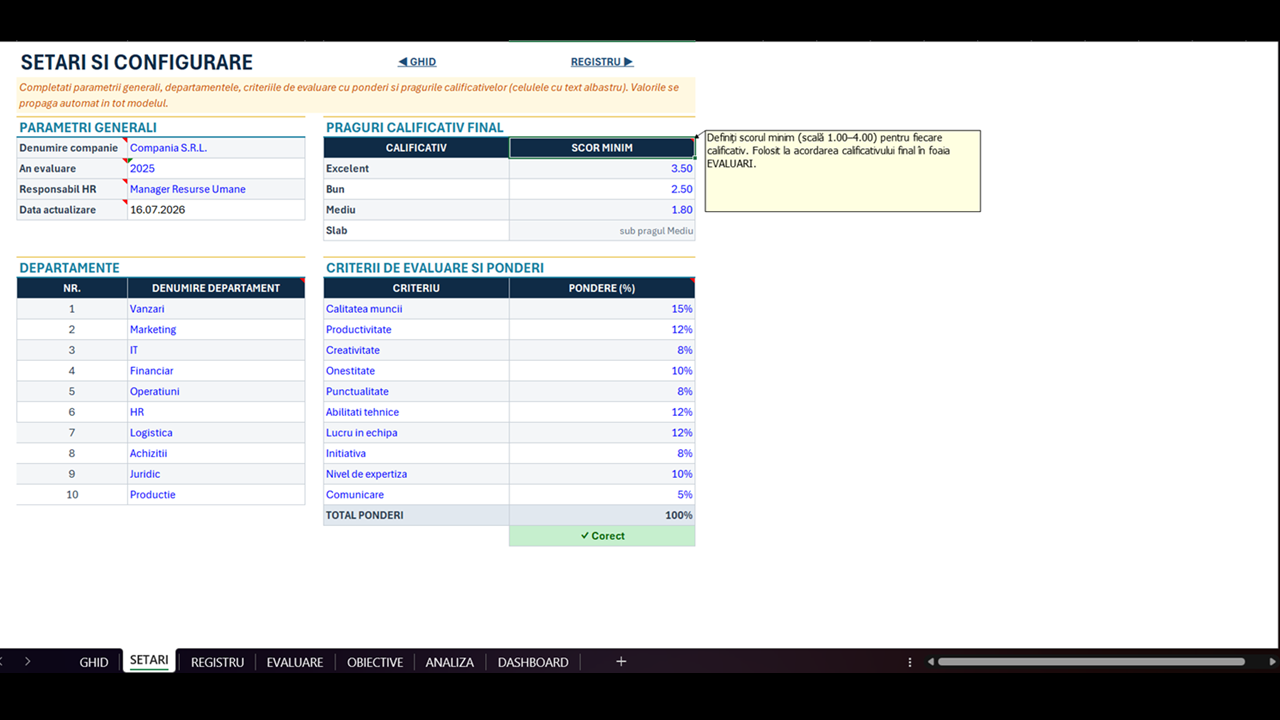Screen dimensions: 1280x720
Task: Select the SETARI sheet tab
Action: pyautogui.click(x=149, y=661)
